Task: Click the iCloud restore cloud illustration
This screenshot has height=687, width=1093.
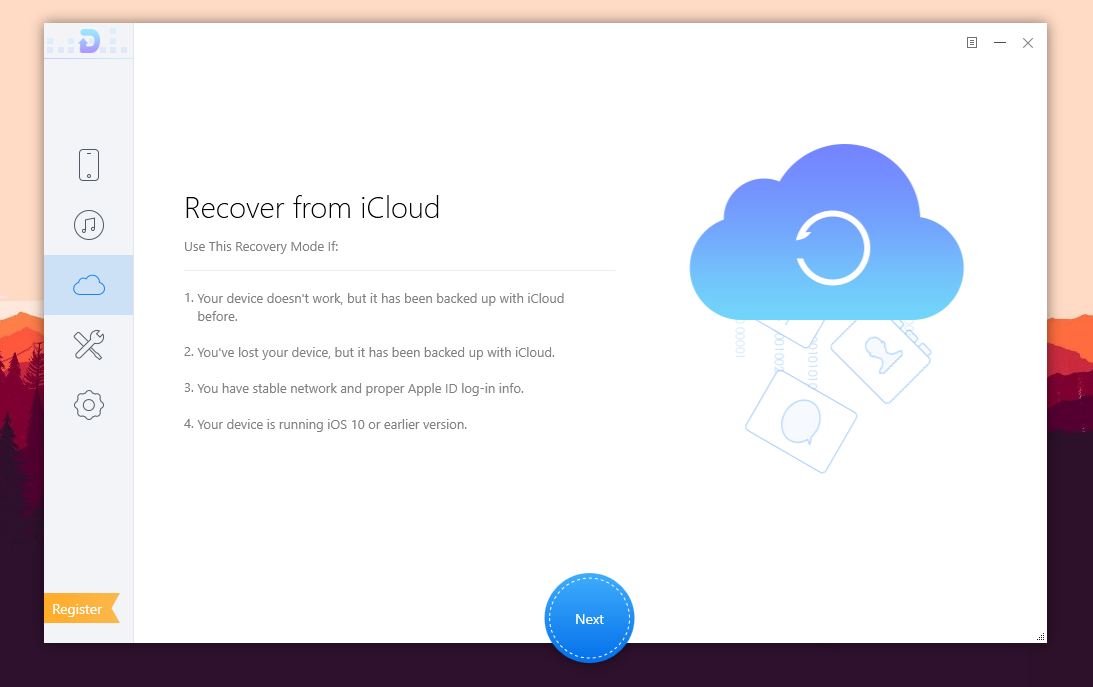Action: coord(826,233)
